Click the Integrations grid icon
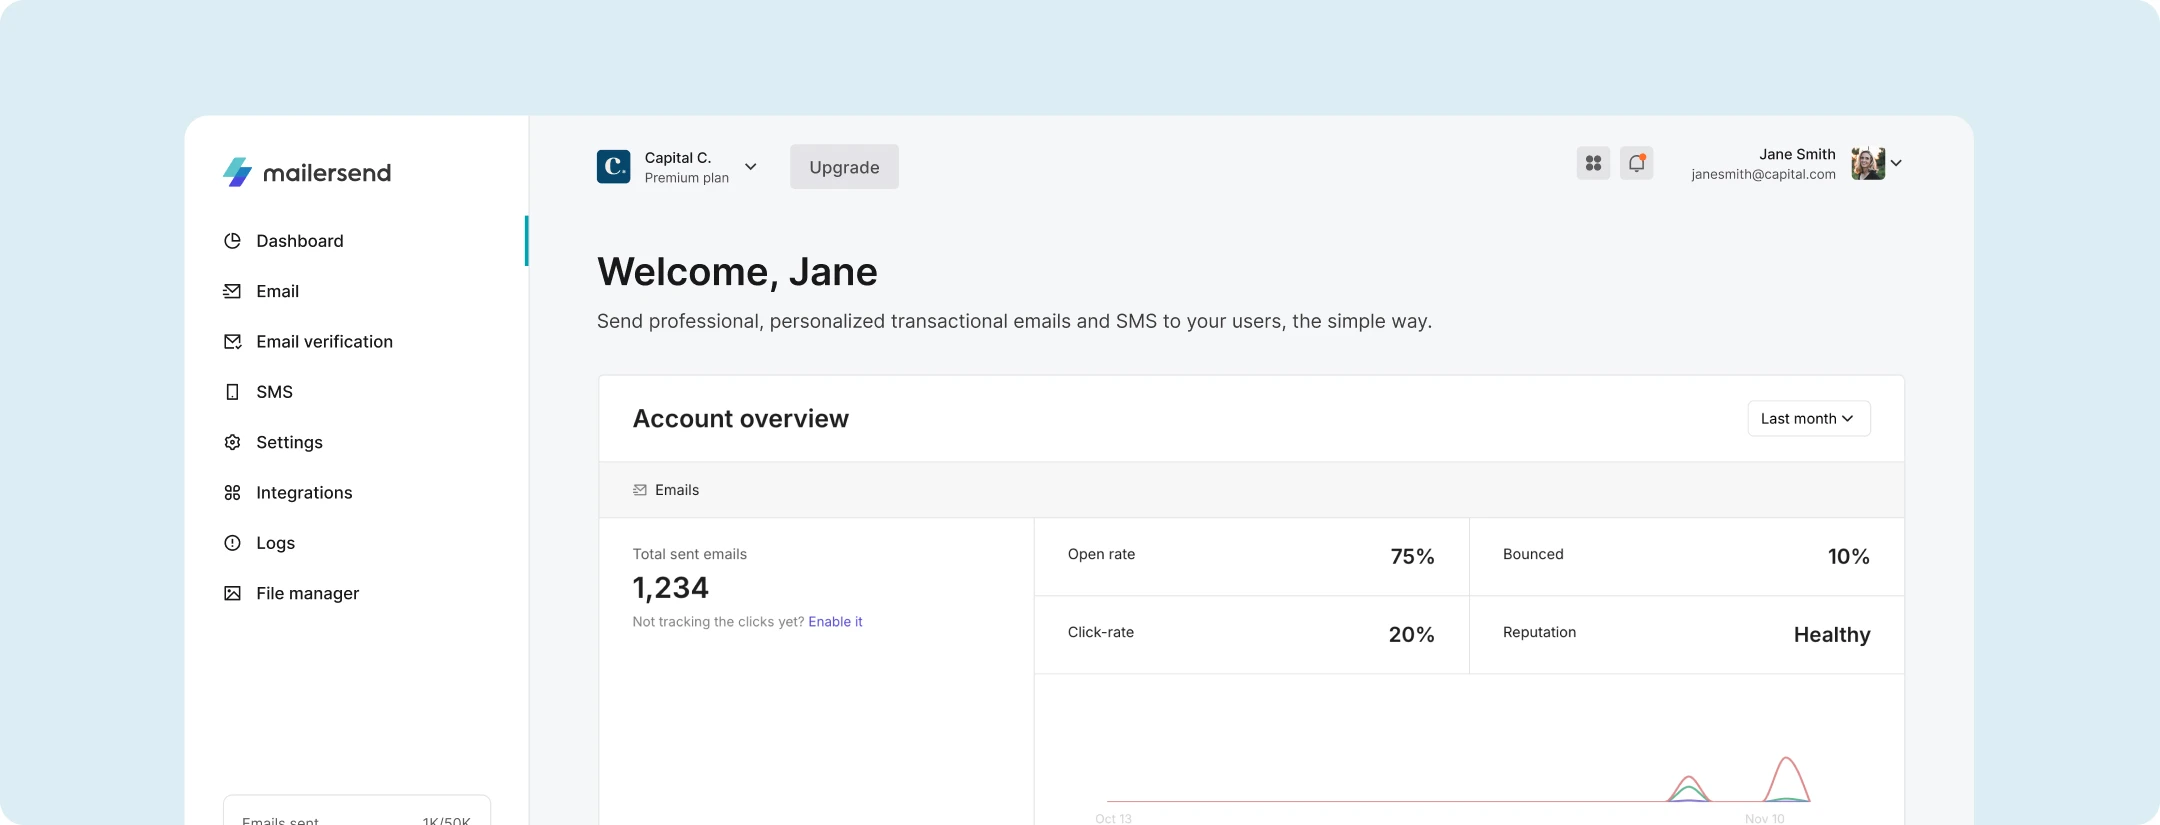The height and width of the screenshot is (825, 2160). tap(232, 492)
